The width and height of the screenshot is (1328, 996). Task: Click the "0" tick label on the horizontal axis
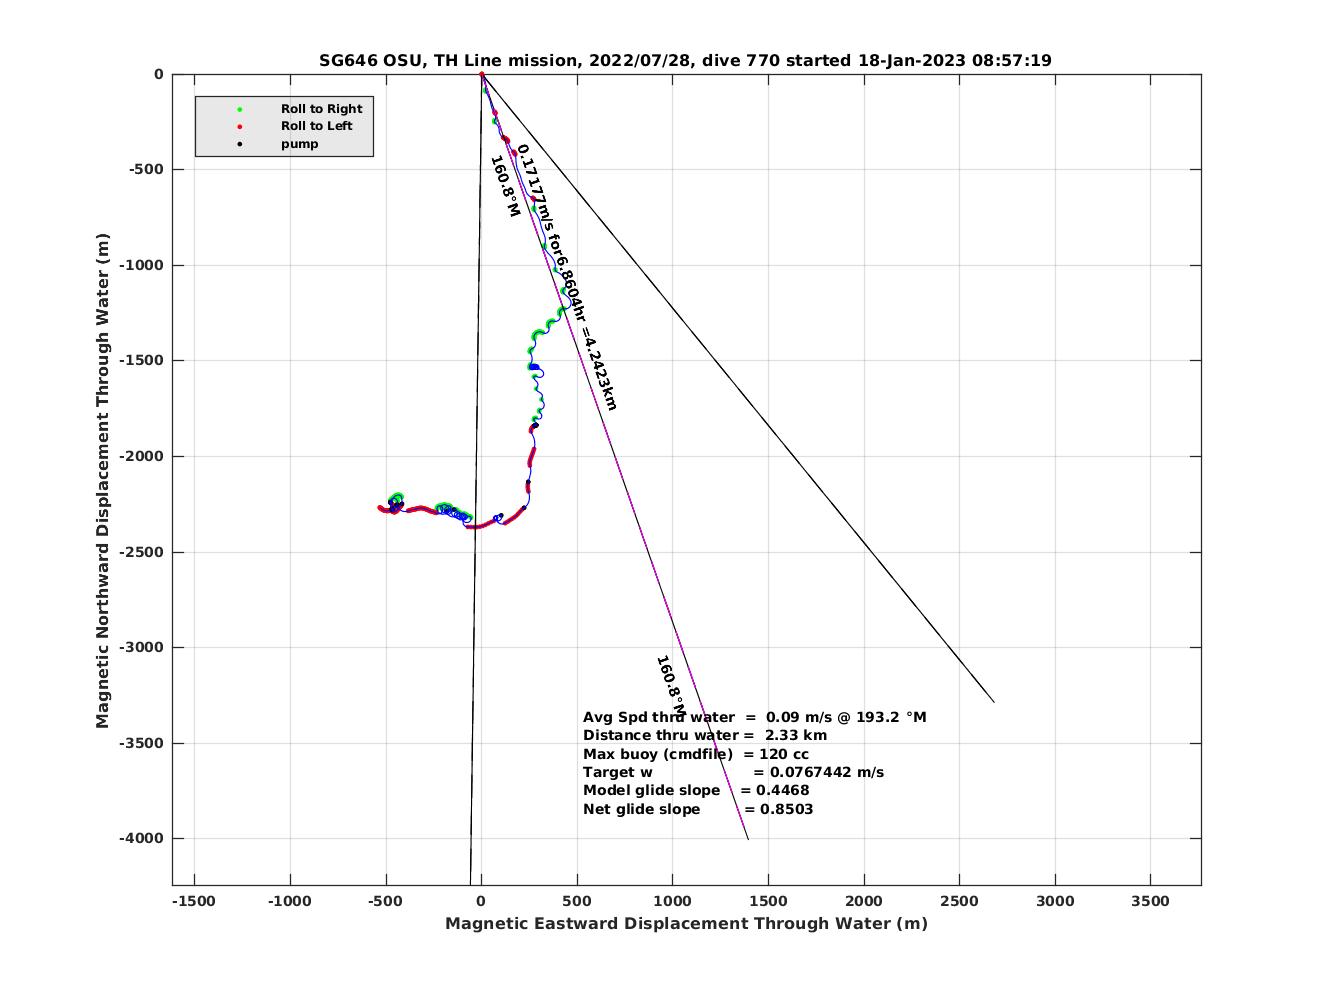tap(481, 901)
